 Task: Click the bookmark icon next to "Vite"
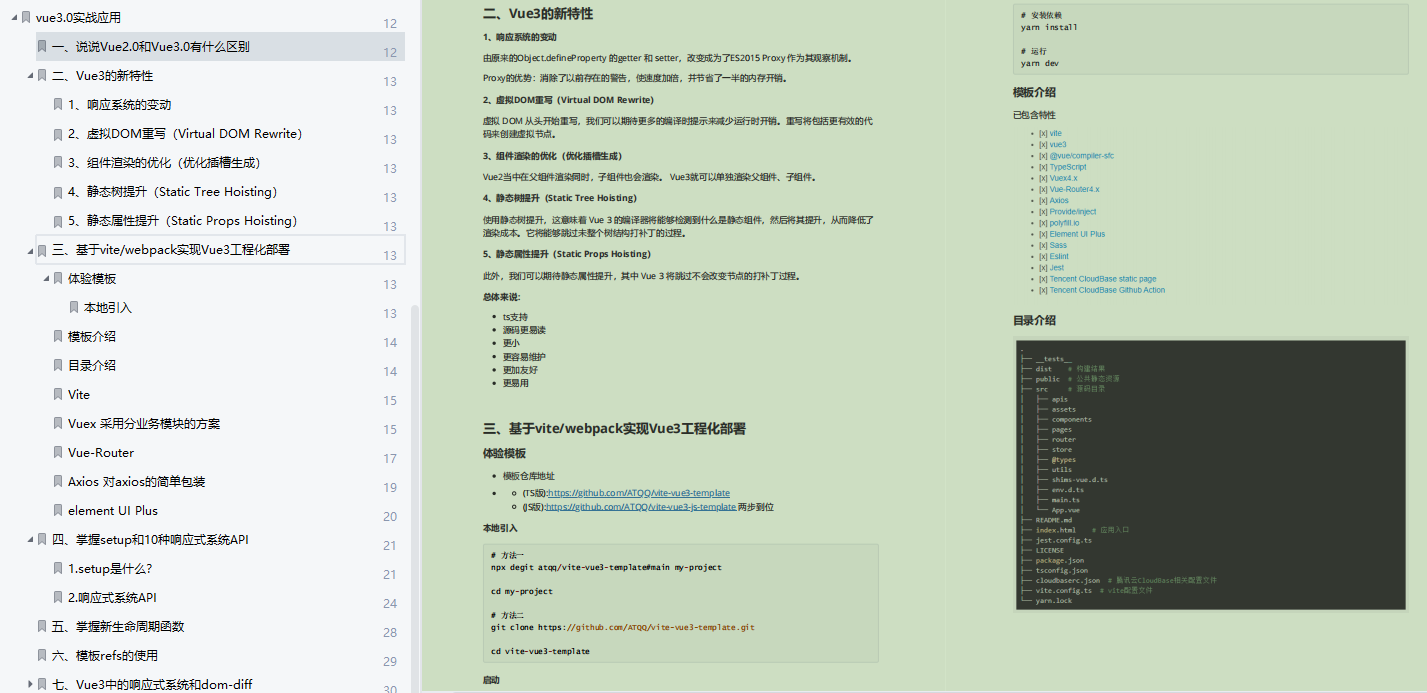(57, 394)
